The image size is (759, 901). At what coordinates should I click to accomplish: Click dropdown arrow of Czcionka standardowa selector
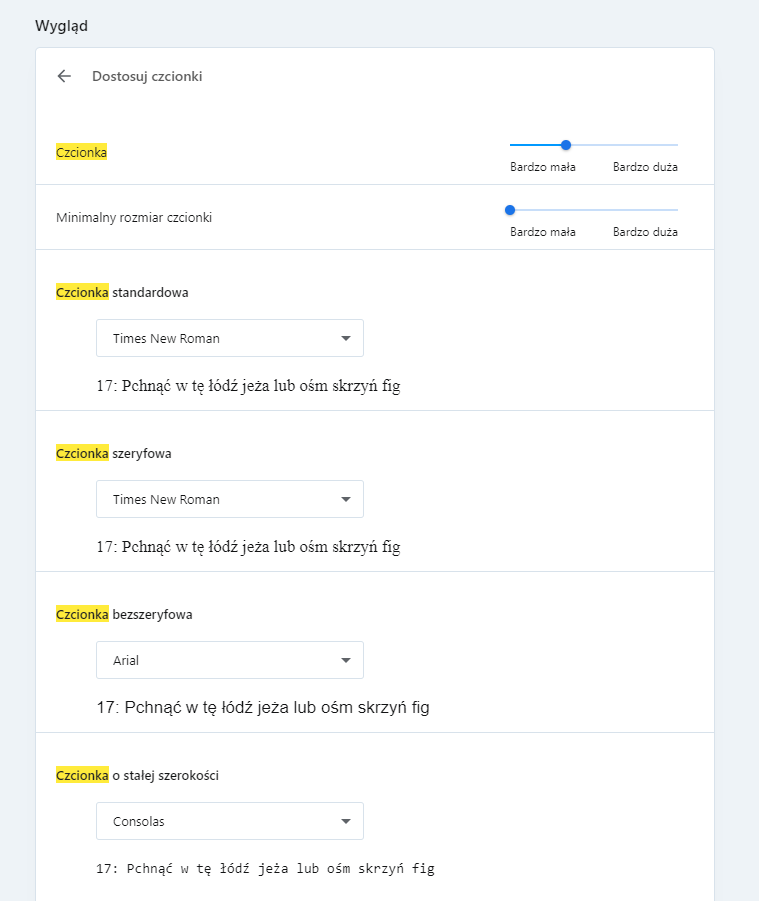click(x=346, y=338)
